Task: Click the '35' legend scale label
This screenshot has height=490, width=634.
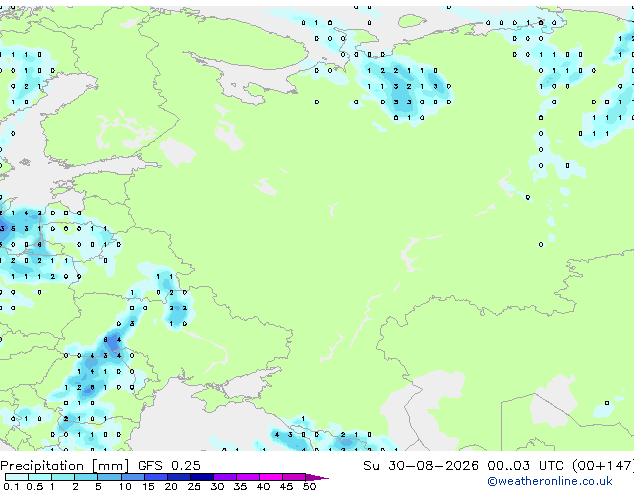Action: point(240,486)
